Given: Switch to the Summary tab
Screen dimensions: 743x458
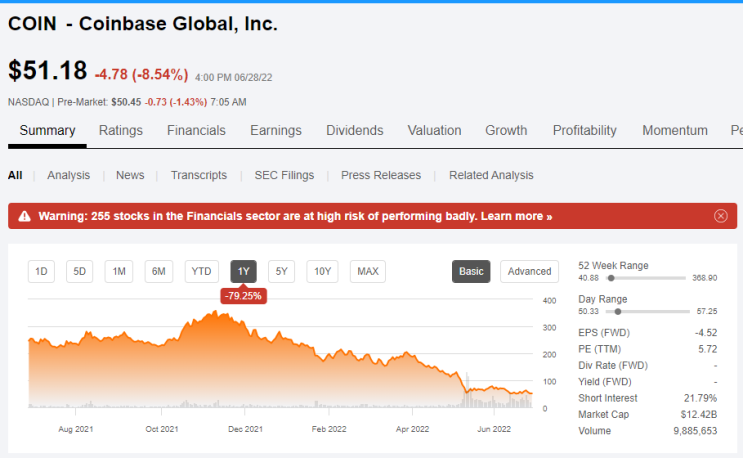Looking at the screenshot, I should coord(47,130).
